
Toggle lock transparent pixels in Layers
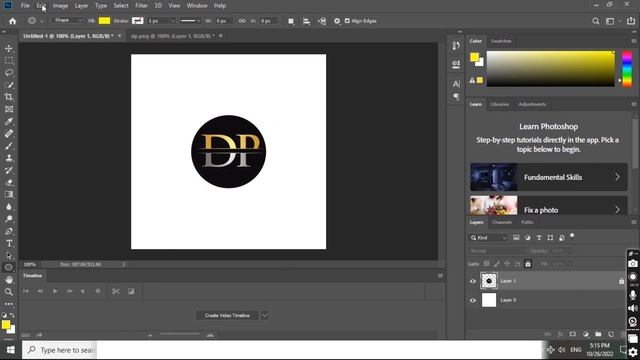point(486,264)
